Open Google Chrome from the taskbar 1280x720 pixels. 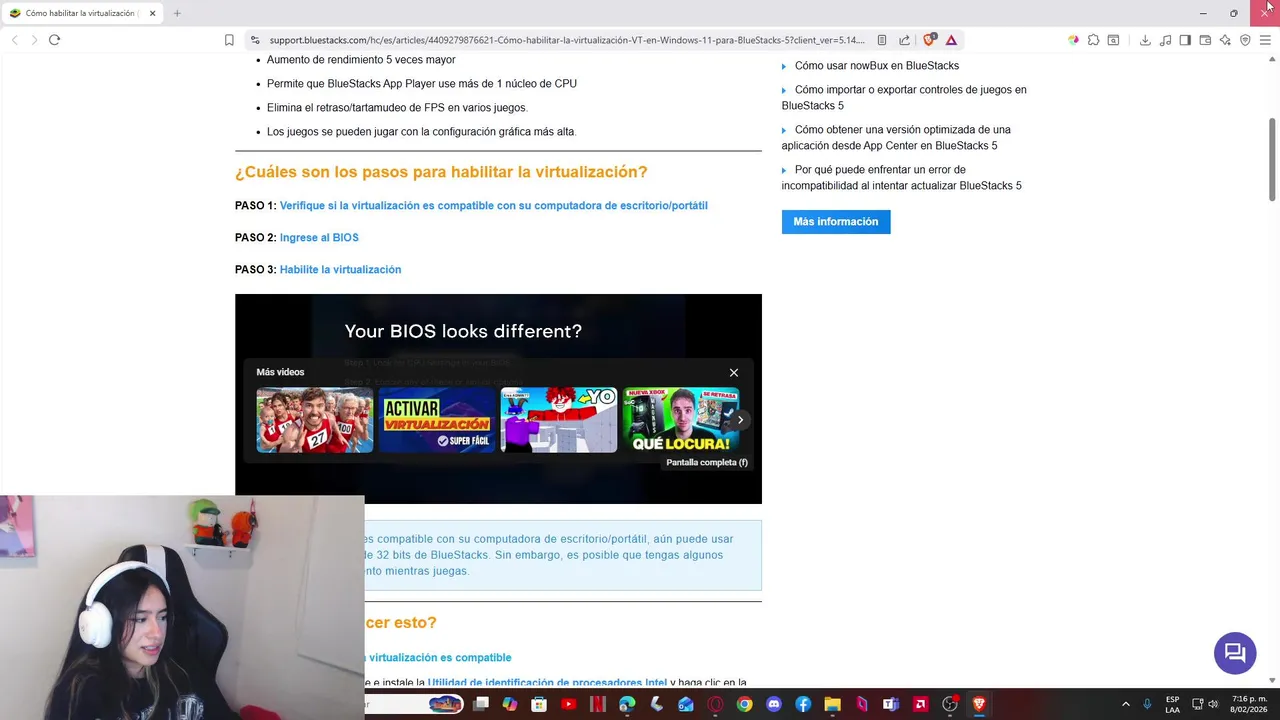tap(744, 704)
